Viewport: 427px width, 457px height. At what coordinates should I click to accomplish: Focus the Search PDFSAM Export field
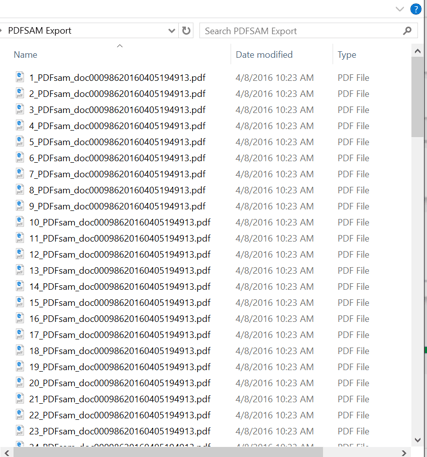coord(308,31)
